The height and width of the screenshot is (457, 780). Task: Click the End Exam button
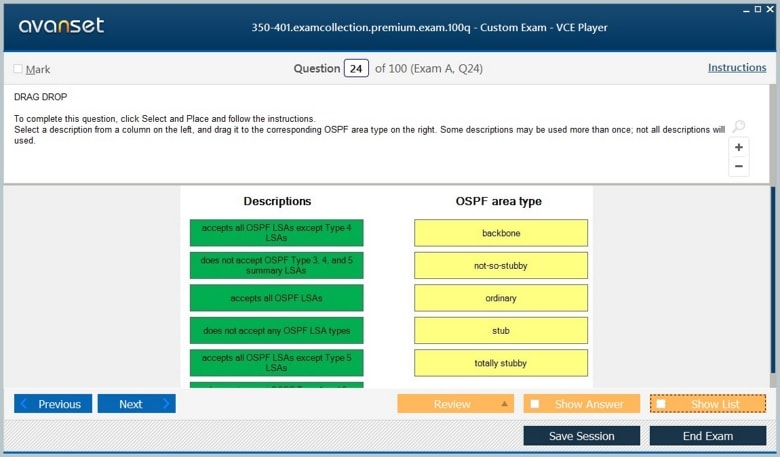click(x=707, y=436)
